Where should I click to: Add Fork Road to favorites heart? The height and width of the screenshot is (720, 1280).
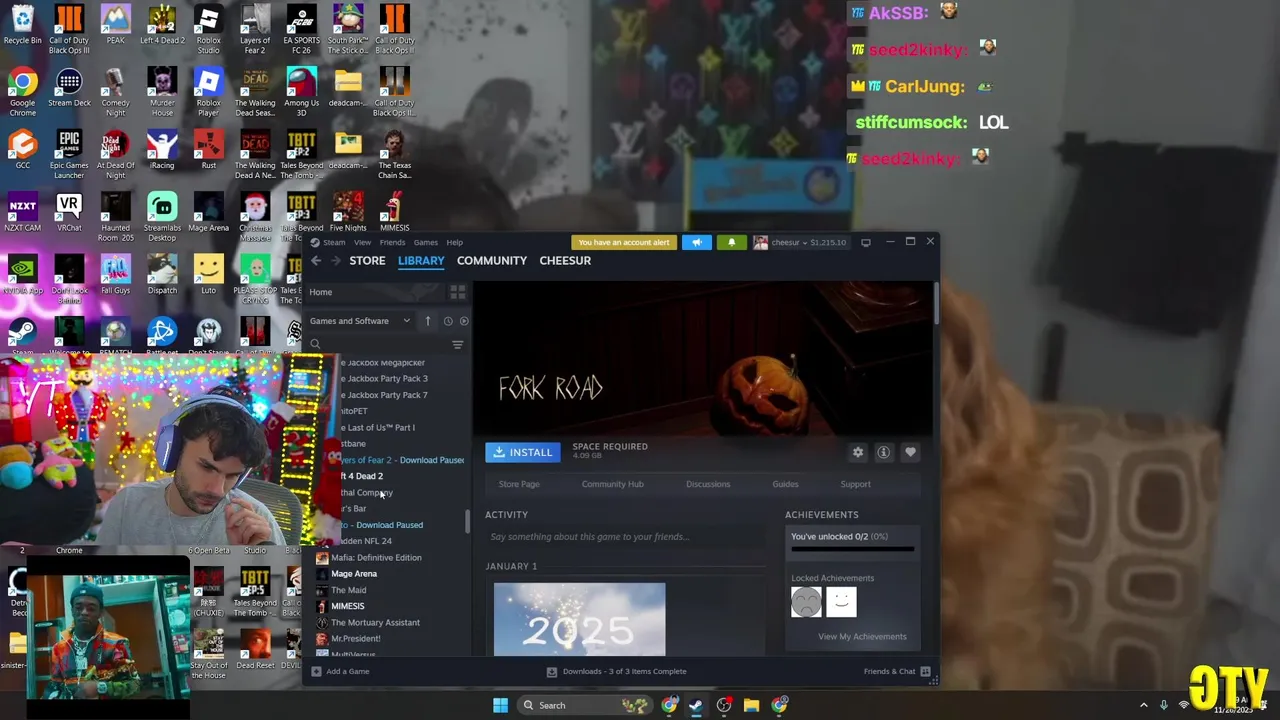[910, 452]
